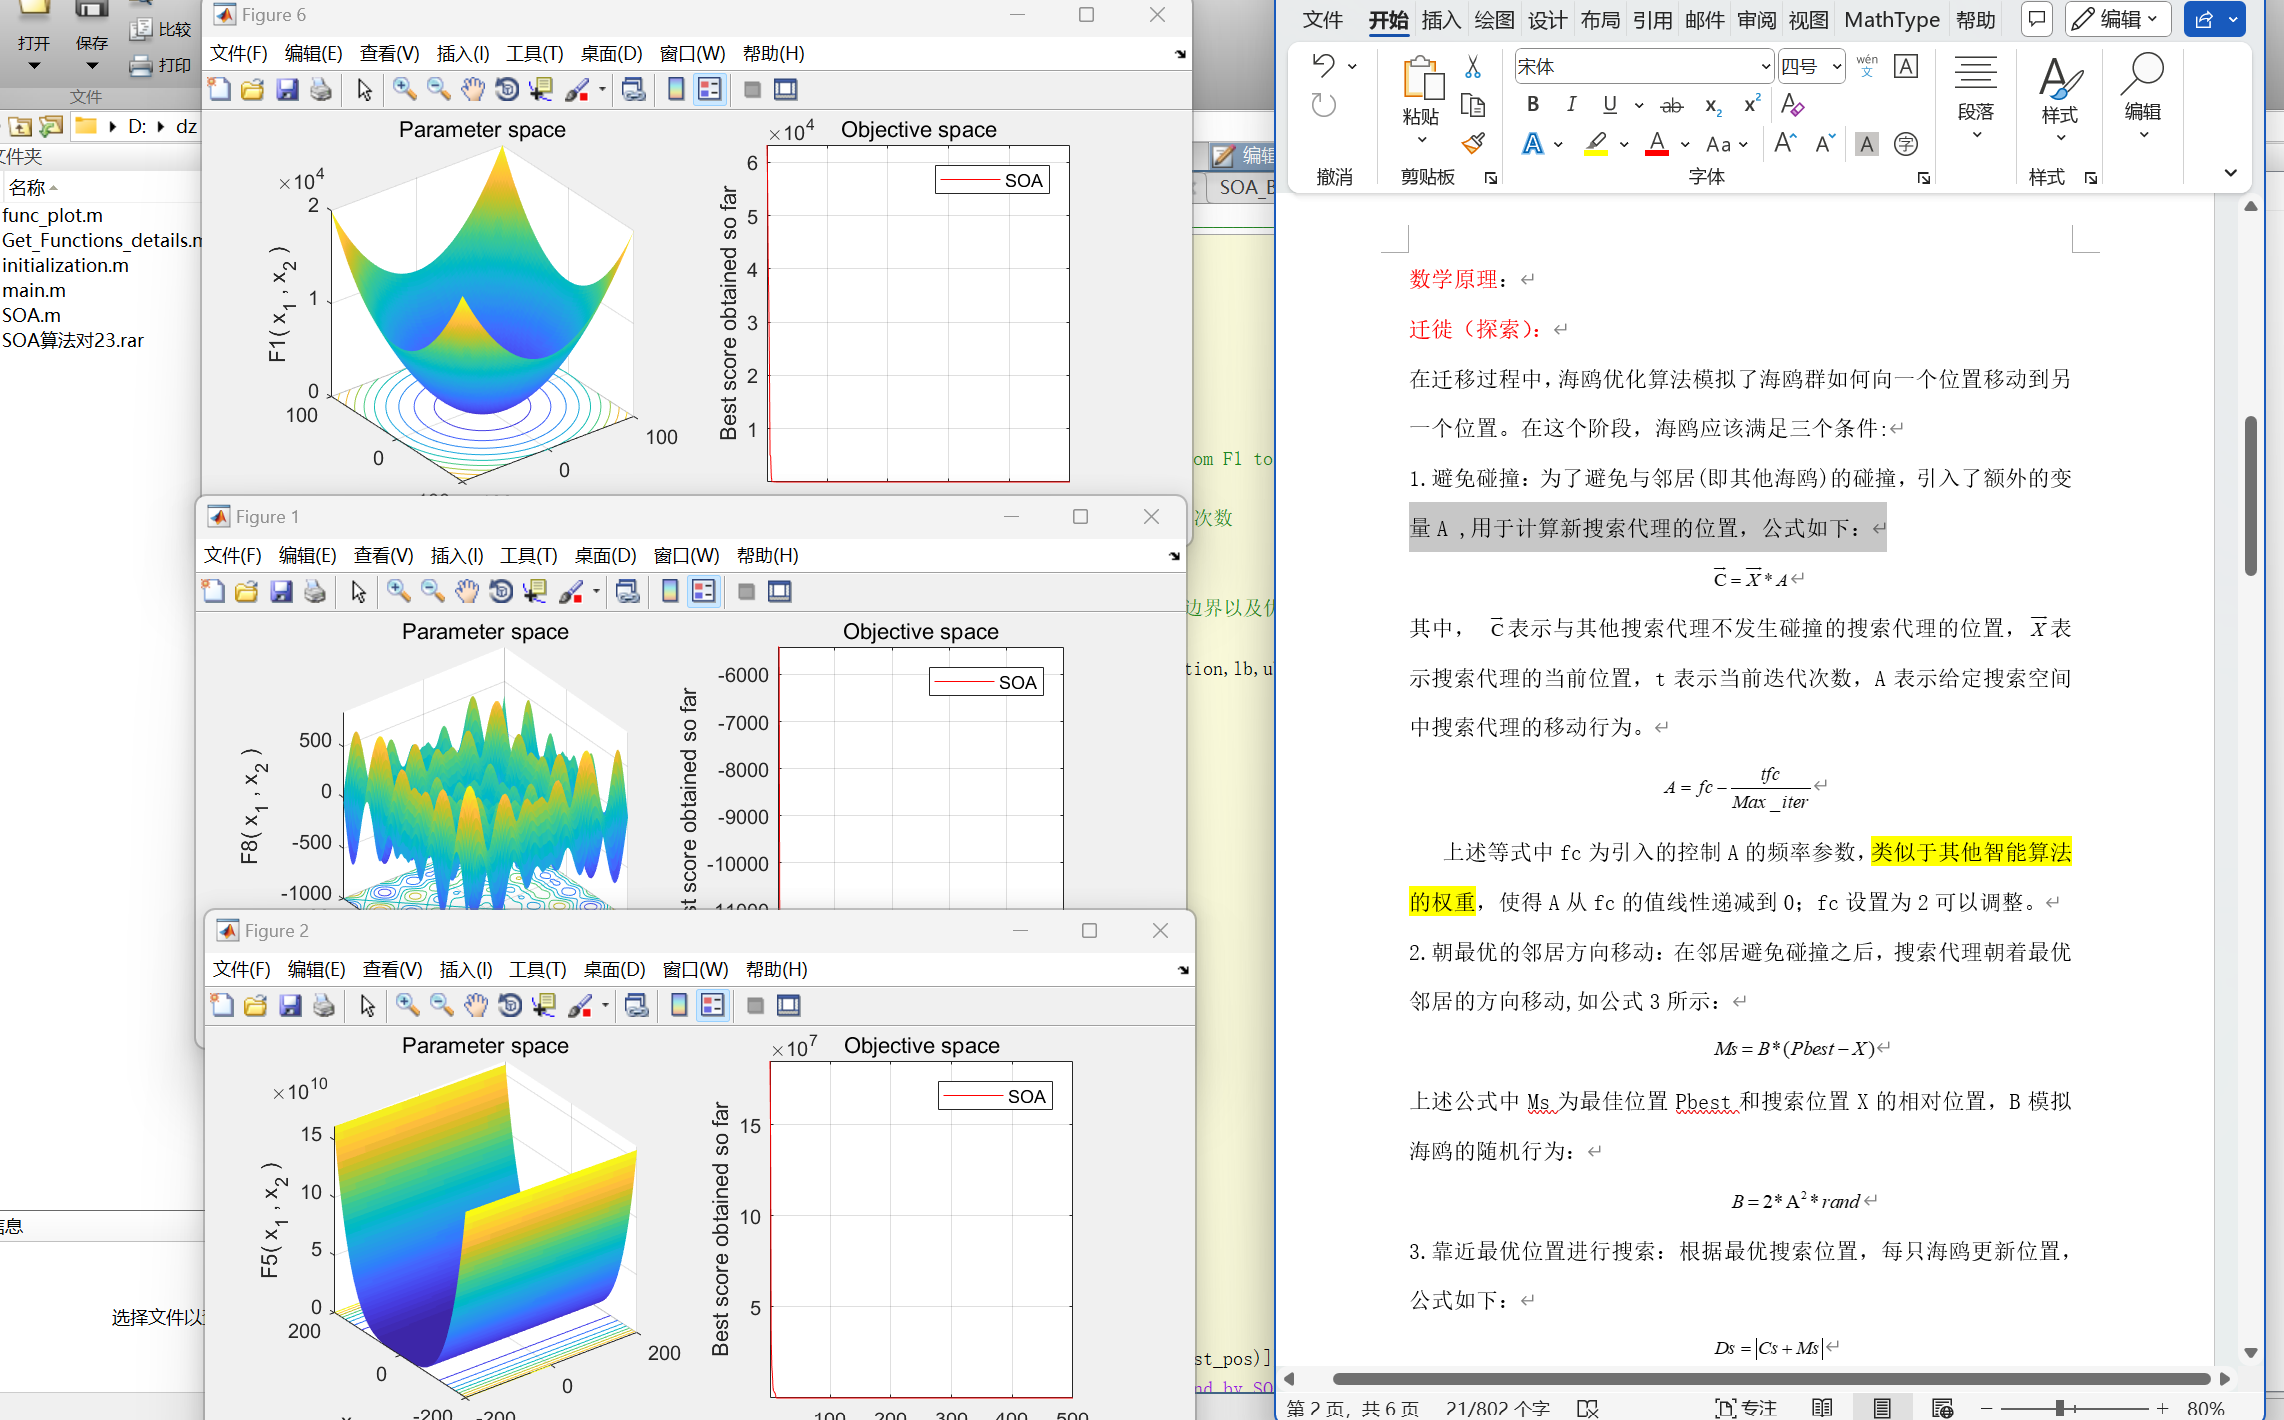Open the 插入 ribbon tab in Word
The height and width of the screenshot is (1420, 2284).
point(1440,20)
